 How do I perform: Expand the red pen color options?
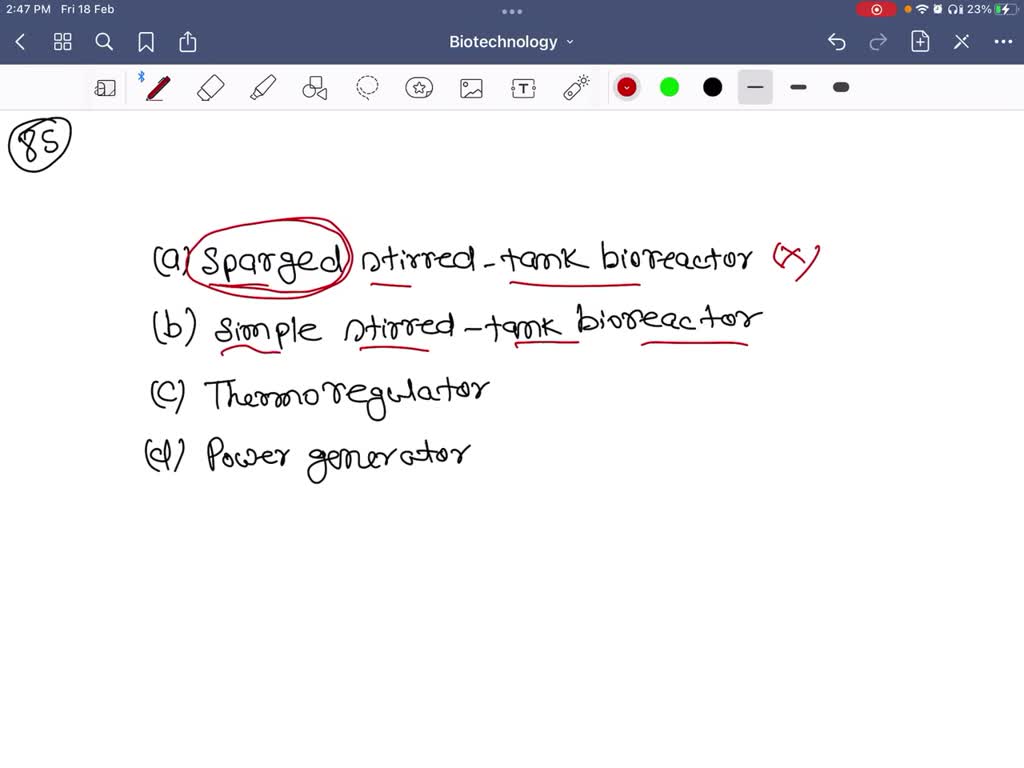626,87
